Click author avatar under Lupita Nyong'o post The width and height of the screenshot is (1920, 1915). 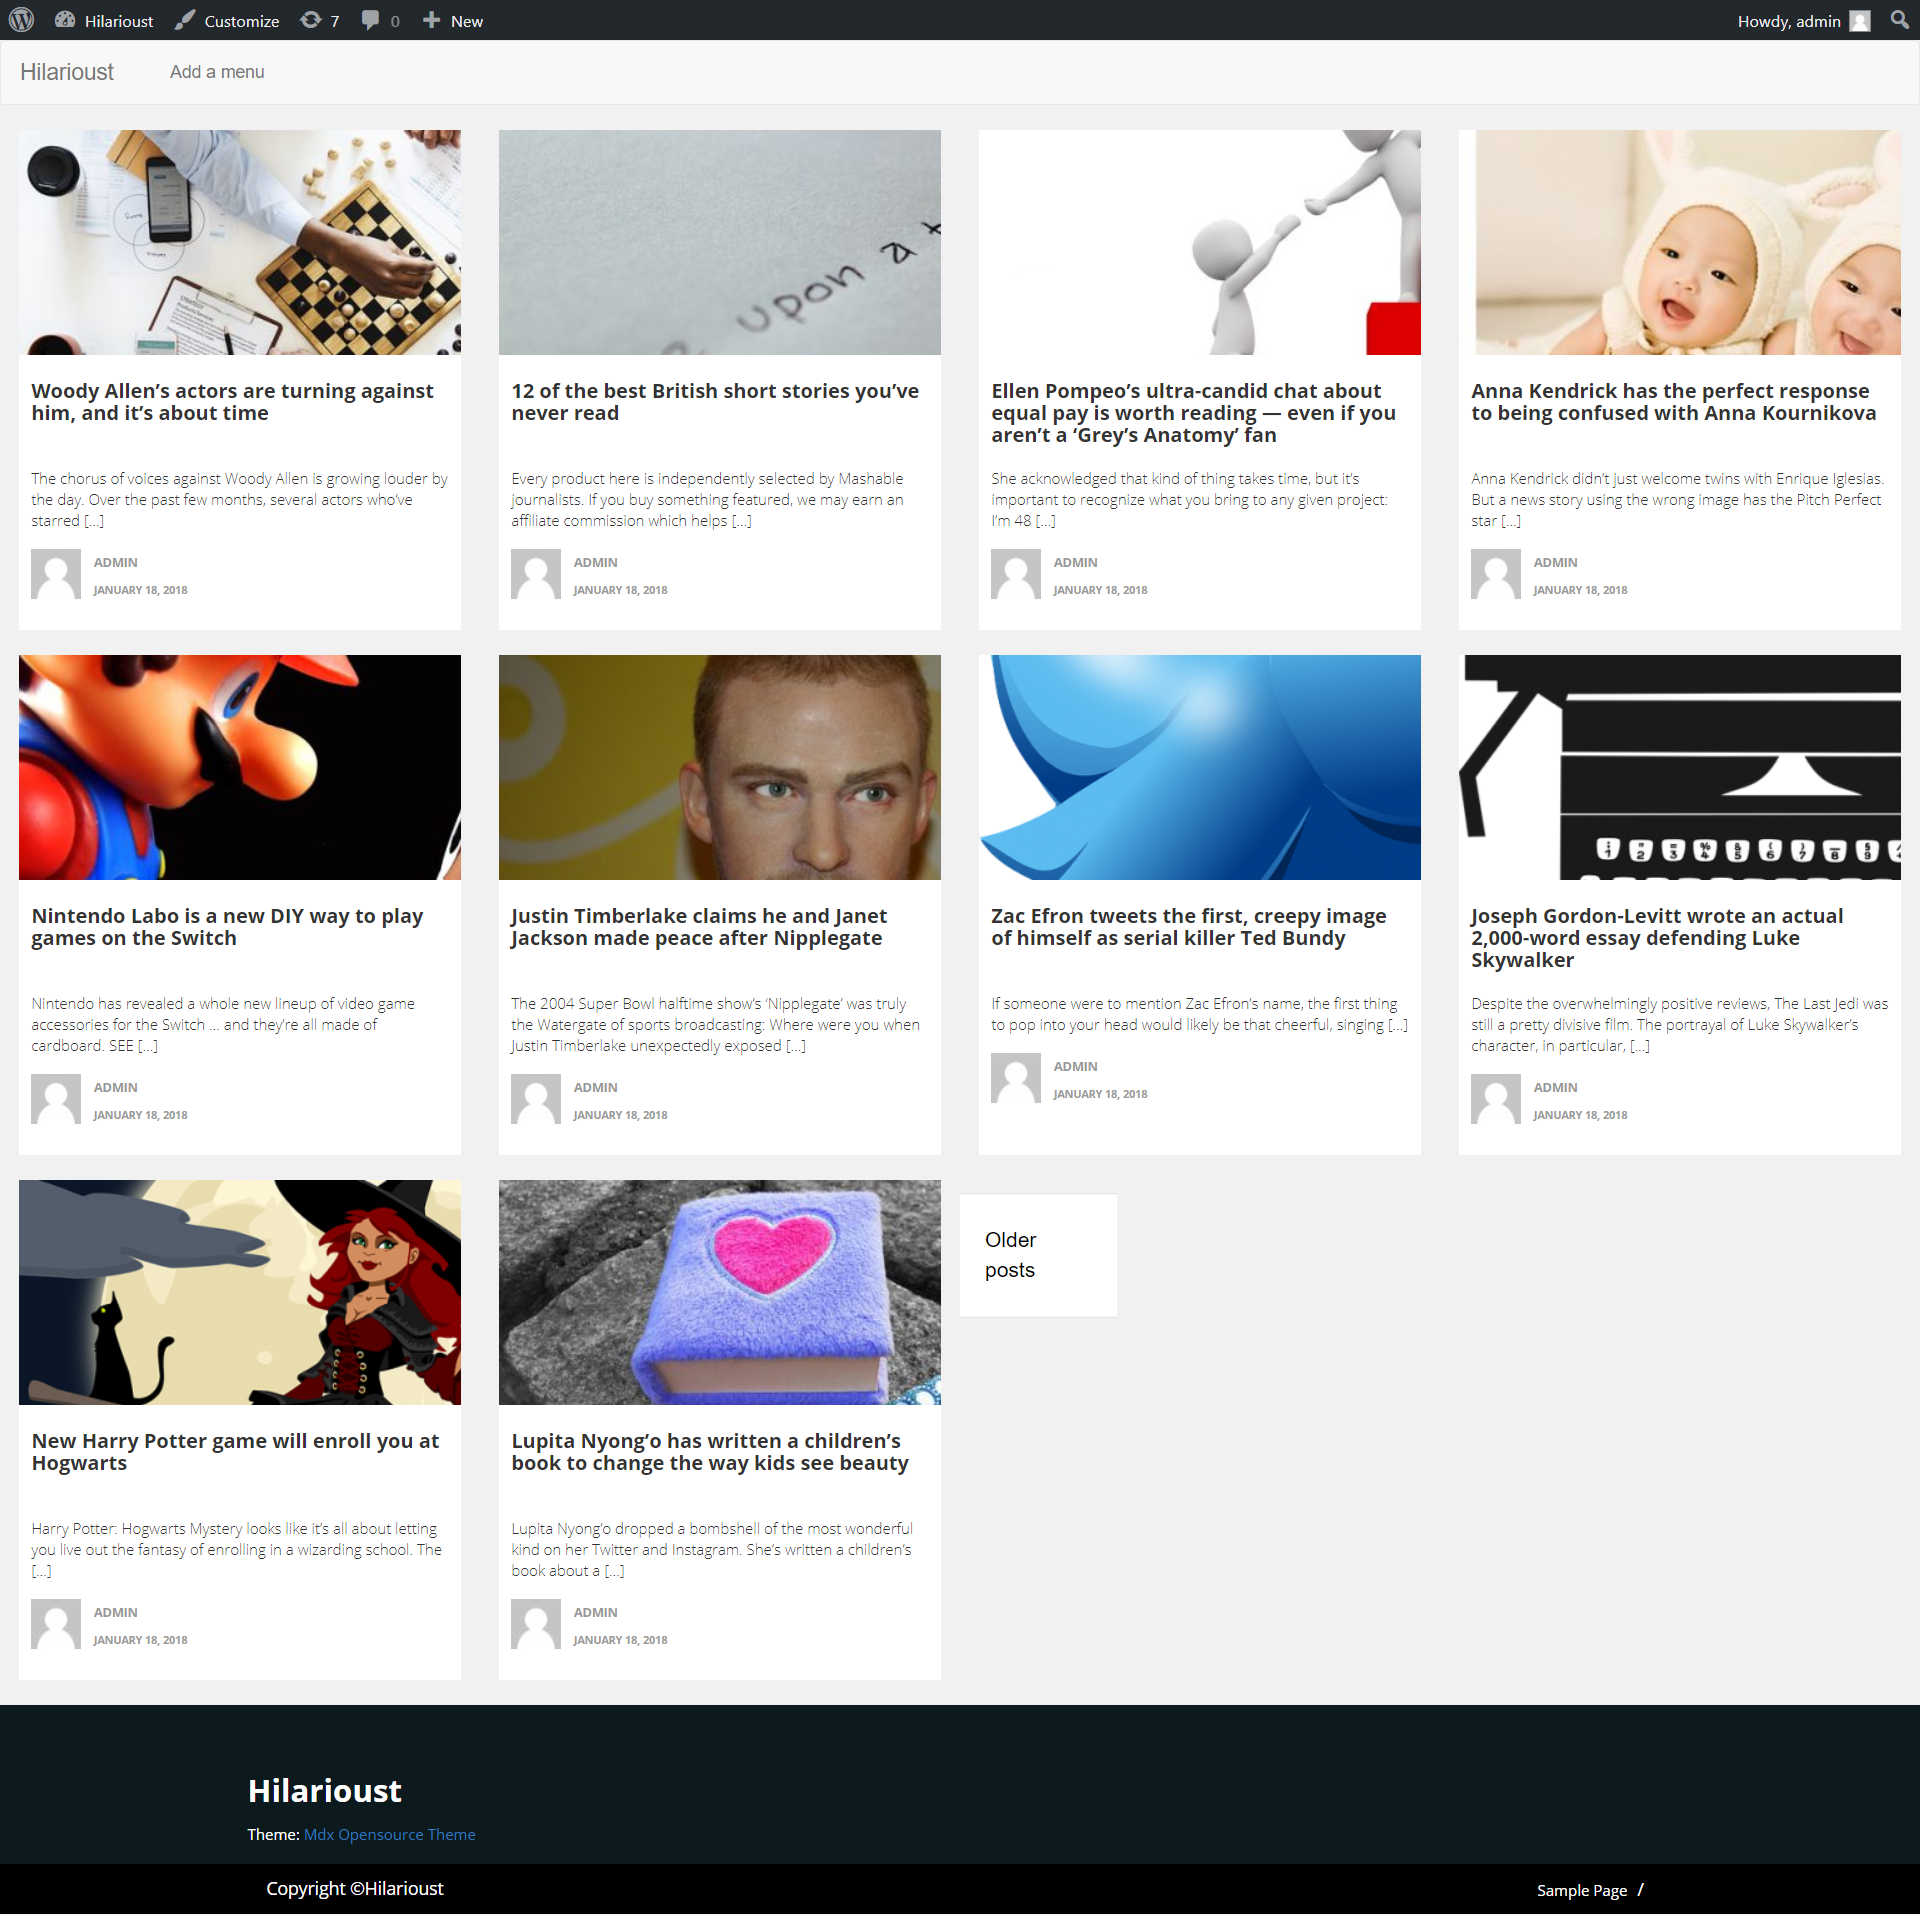(x=536, y=1624)
